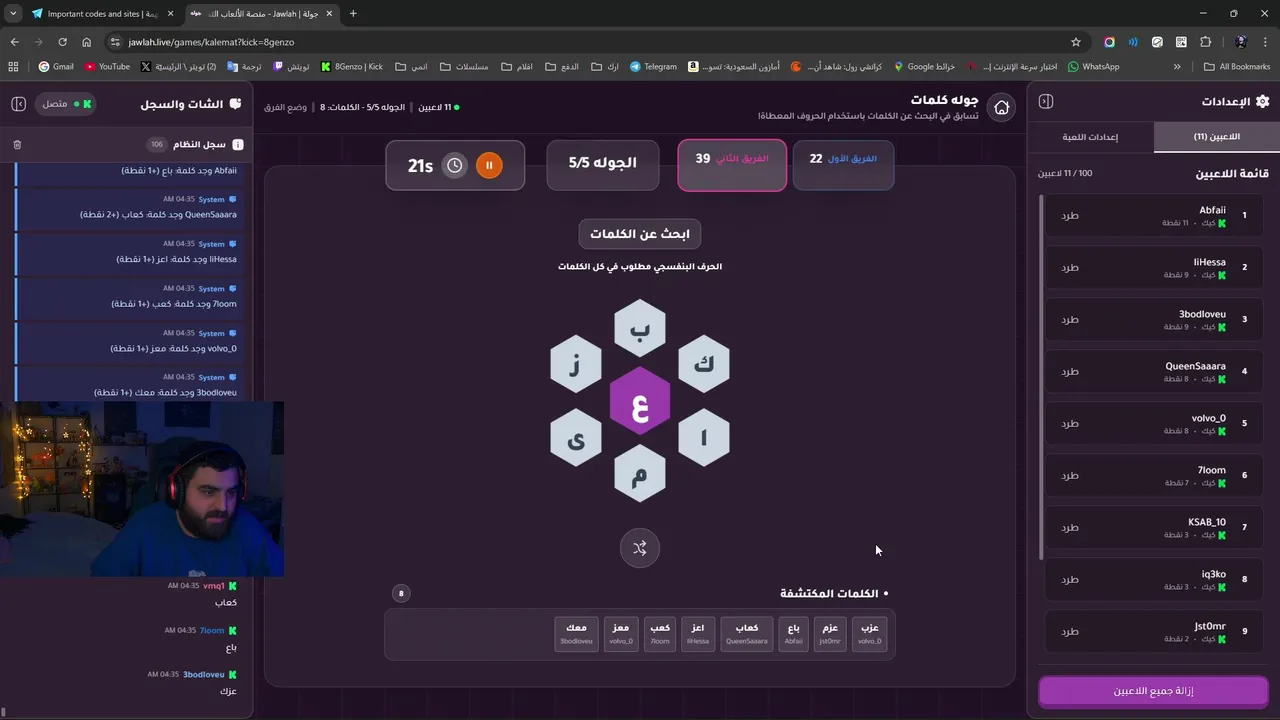This screenshot has height=720, width=1280.
Task: Open the settings gear icon
Action: tap(1262, 101)
